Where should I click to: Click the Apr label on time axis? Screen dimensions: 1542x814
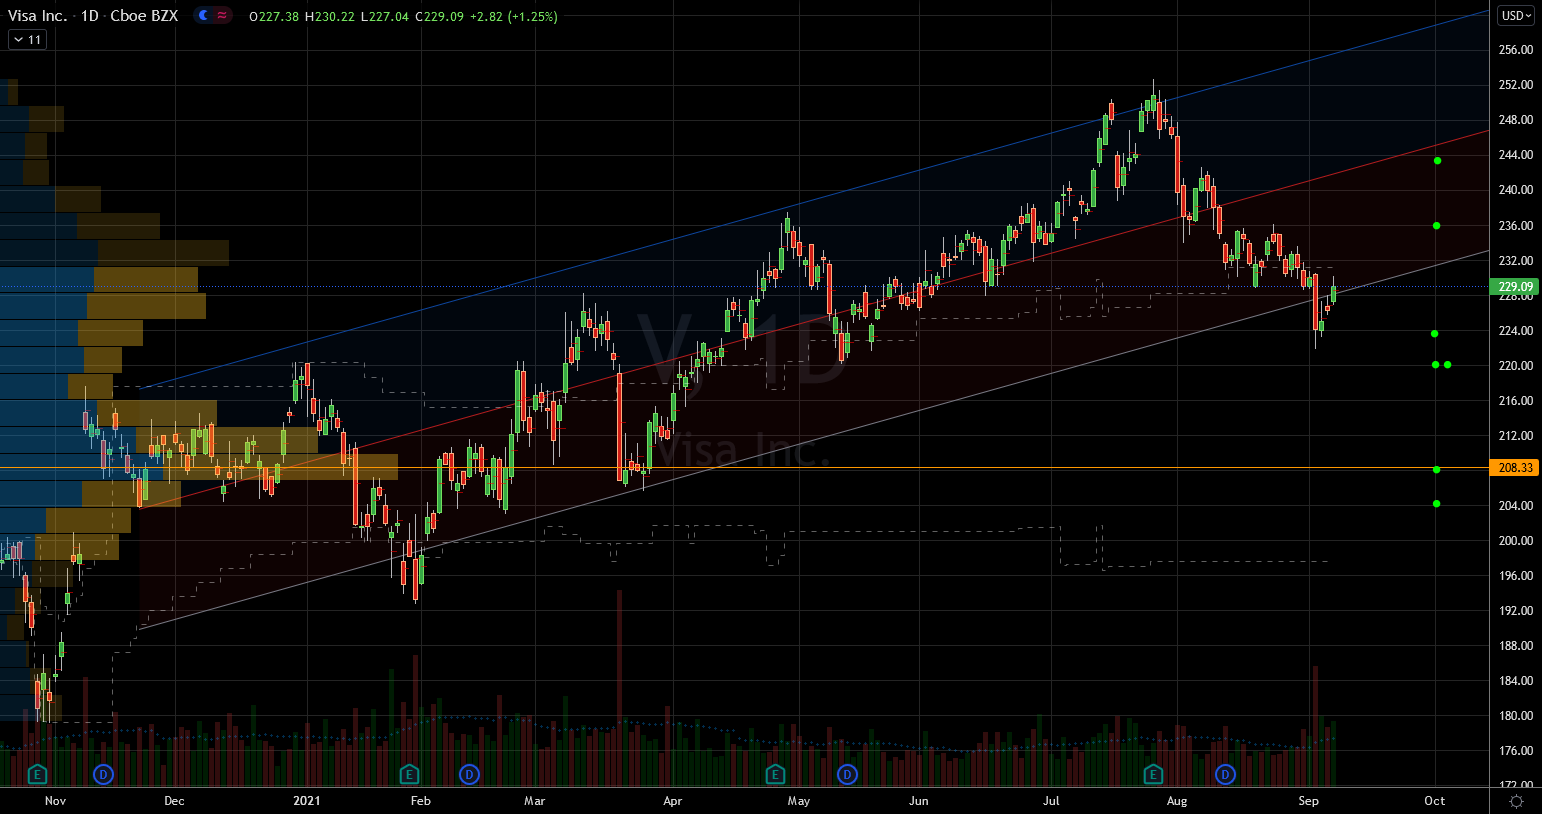coord(672,801)
